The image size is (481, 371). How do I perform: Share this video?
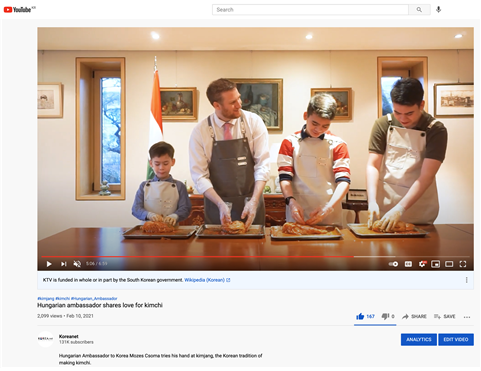(x=414, y=316)
